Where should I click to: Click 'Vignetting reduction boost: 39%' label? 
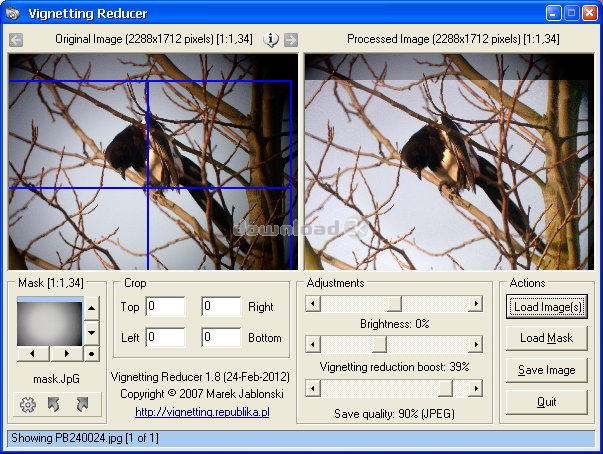[395, 367]
